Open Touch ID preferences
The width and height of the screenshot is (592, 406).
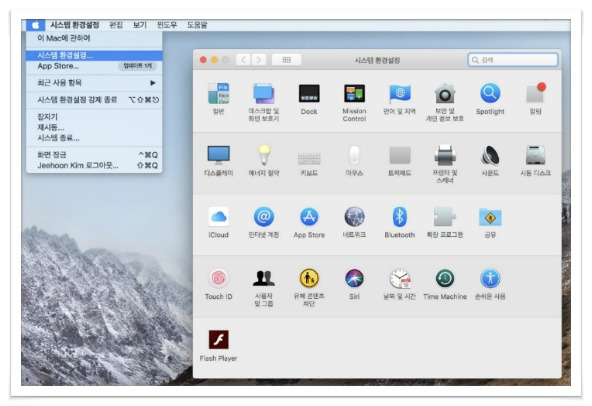(218, 278)
